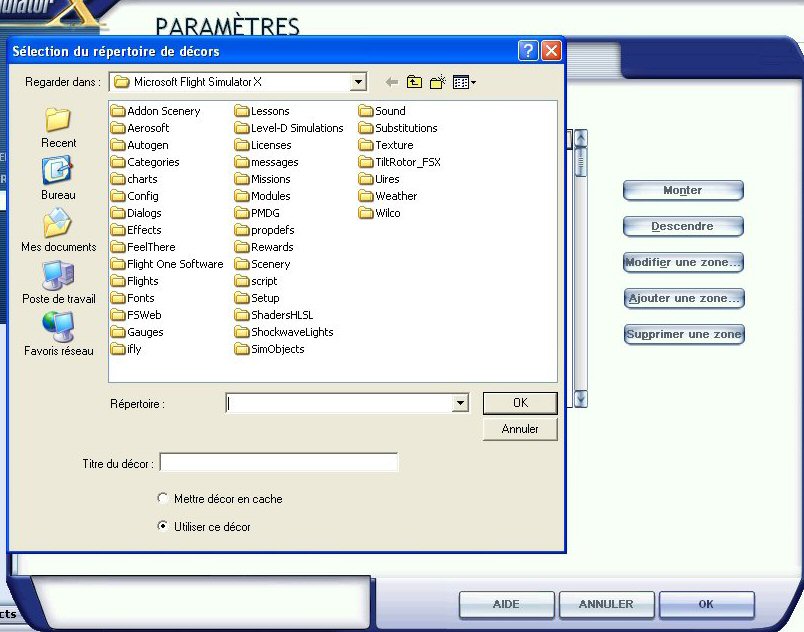Click the Titre du décor field

pyautogui.click(x=279, y=463)
